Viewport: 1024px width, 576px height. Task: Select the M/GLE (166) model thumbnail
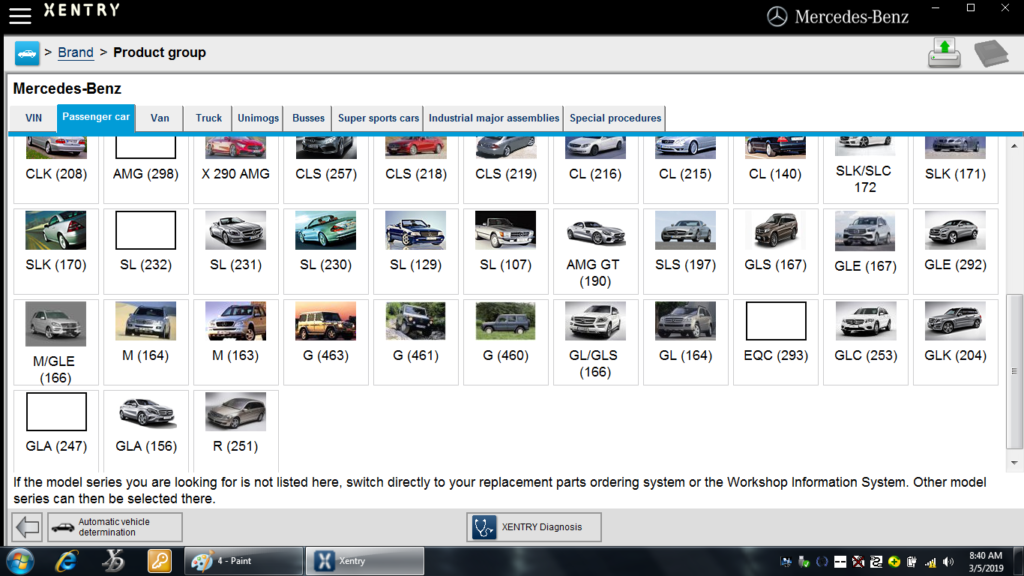[56, 323]
